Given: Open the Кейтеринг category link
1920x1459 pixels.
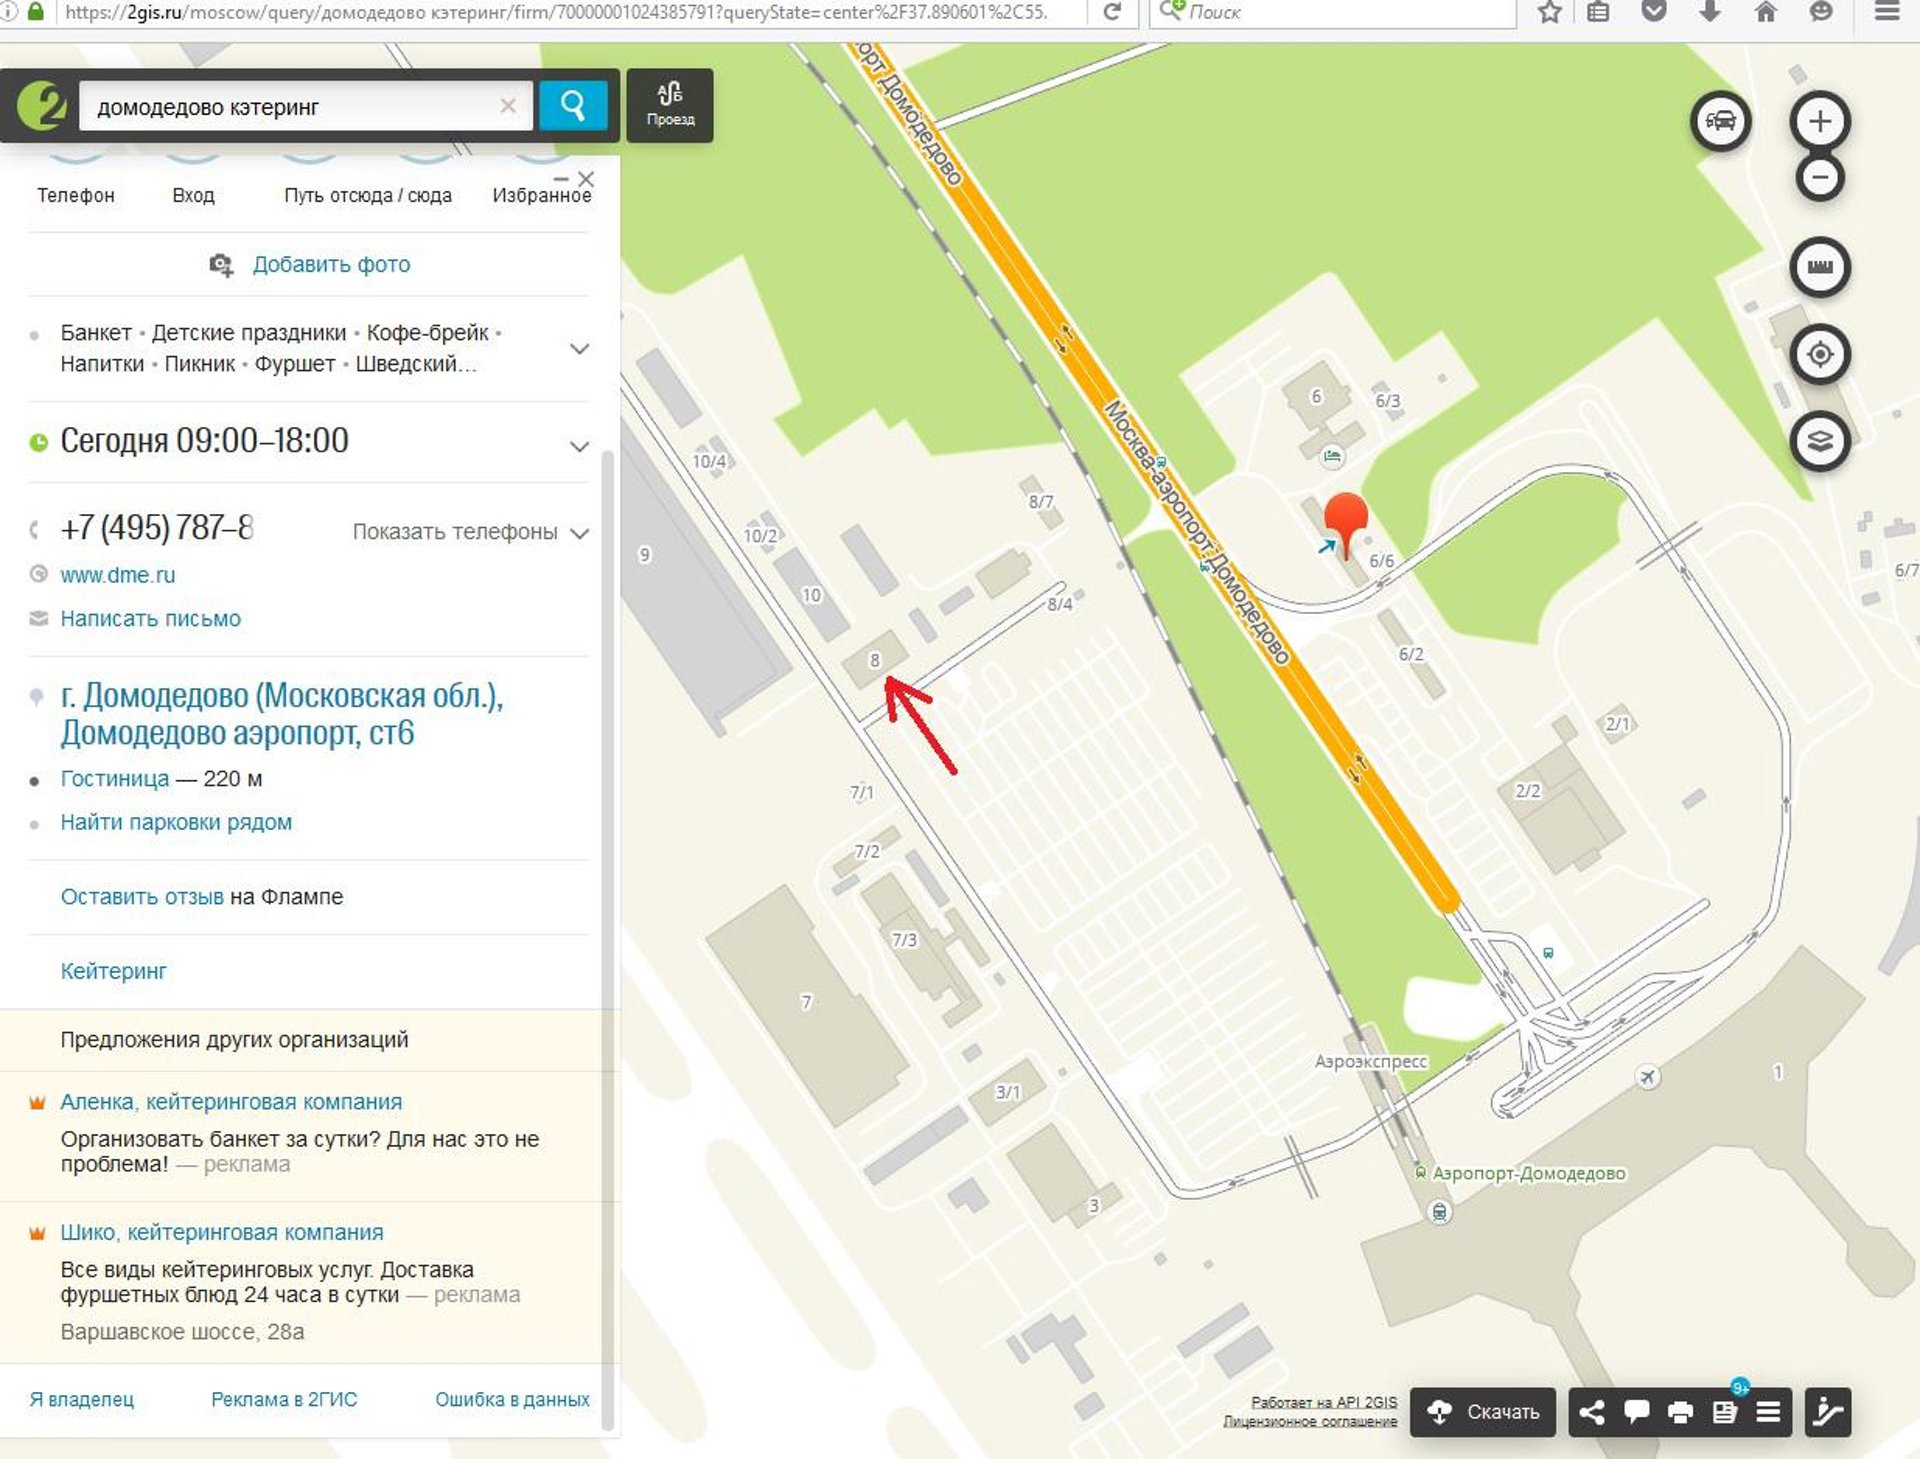Looking at the screenshot, I should [113, 971].
